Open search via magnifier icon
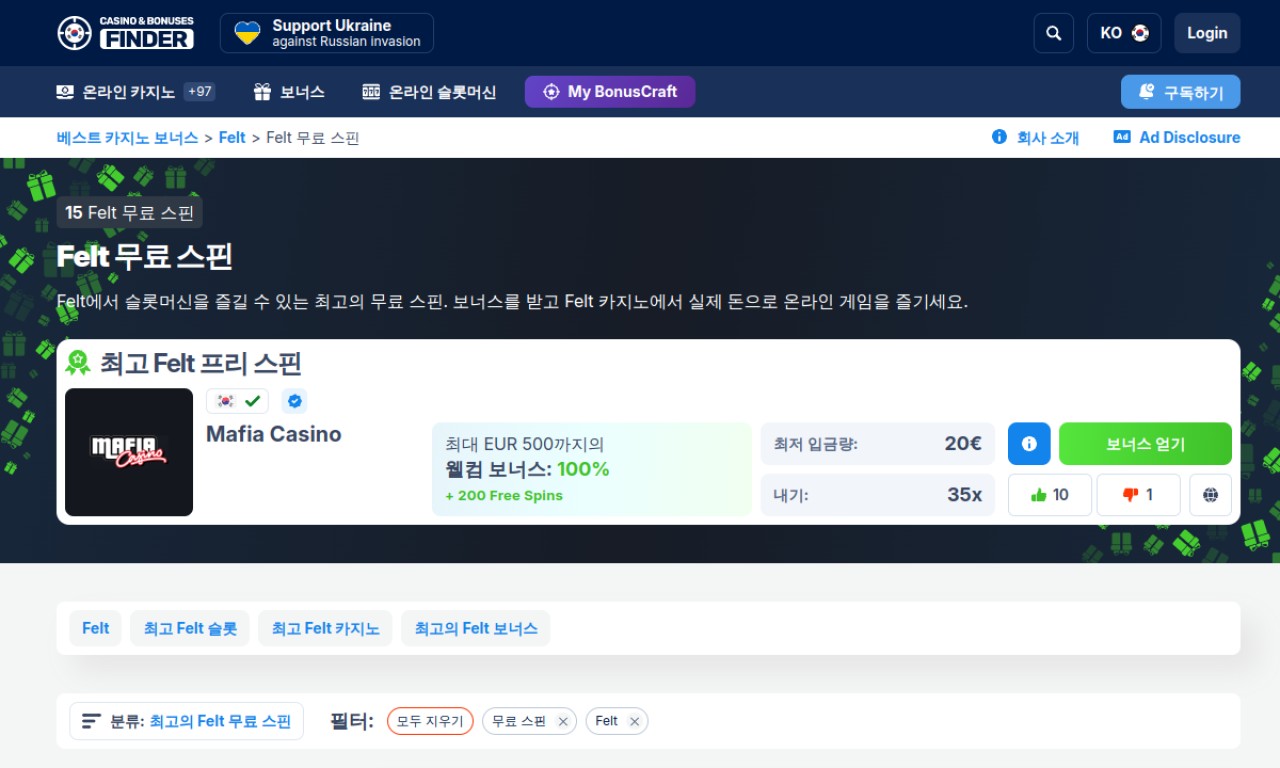The image size is (1280, 768). pos(1053,33)
